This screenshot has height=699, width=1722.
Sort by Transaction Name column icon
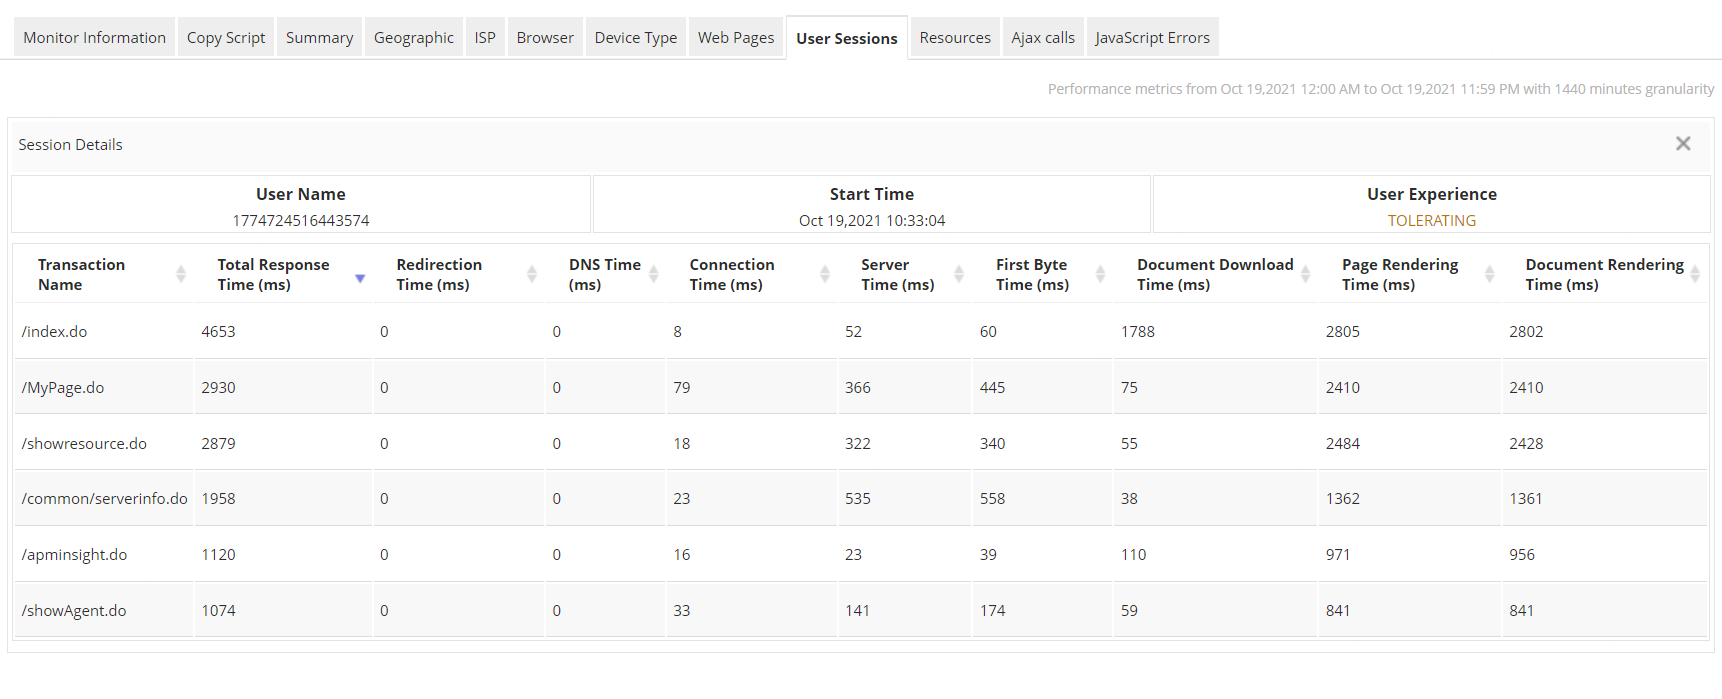click(181, 274)
